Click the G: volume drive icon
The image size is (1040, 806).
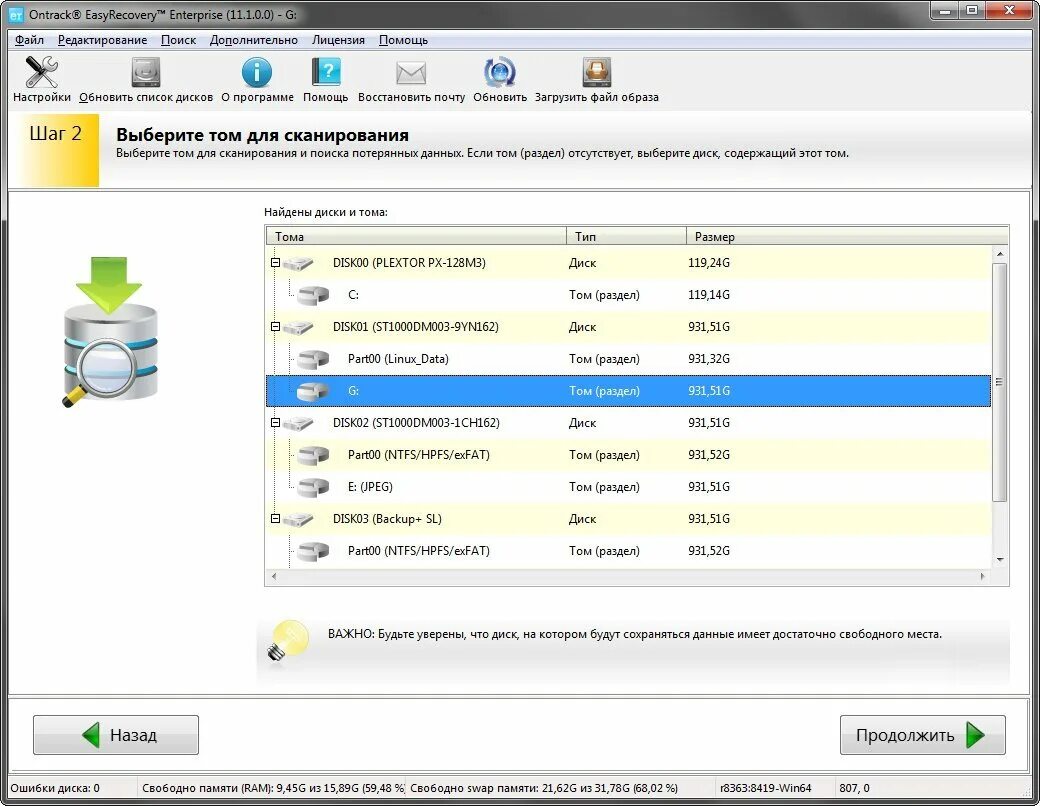click(313, 391)
